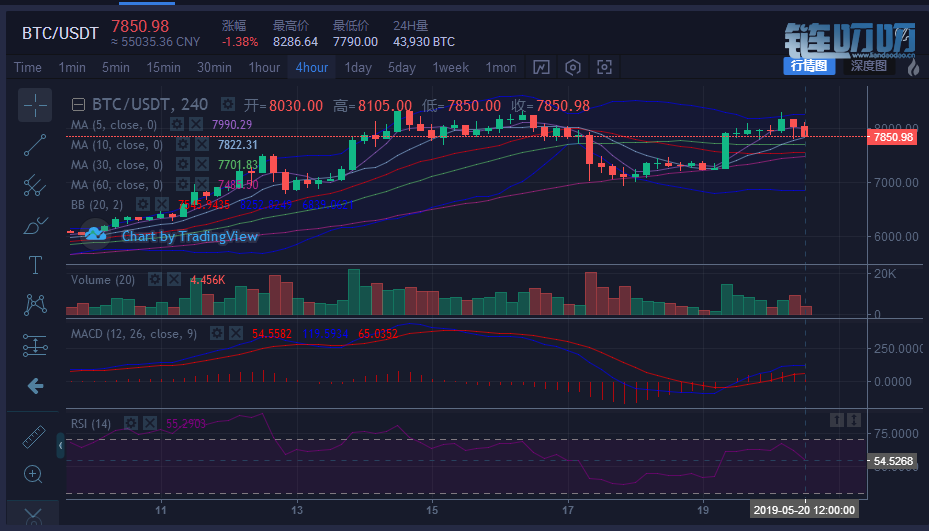Open settings for MA (10, close, 0)

pyautogui.click(x=183, y=145)
